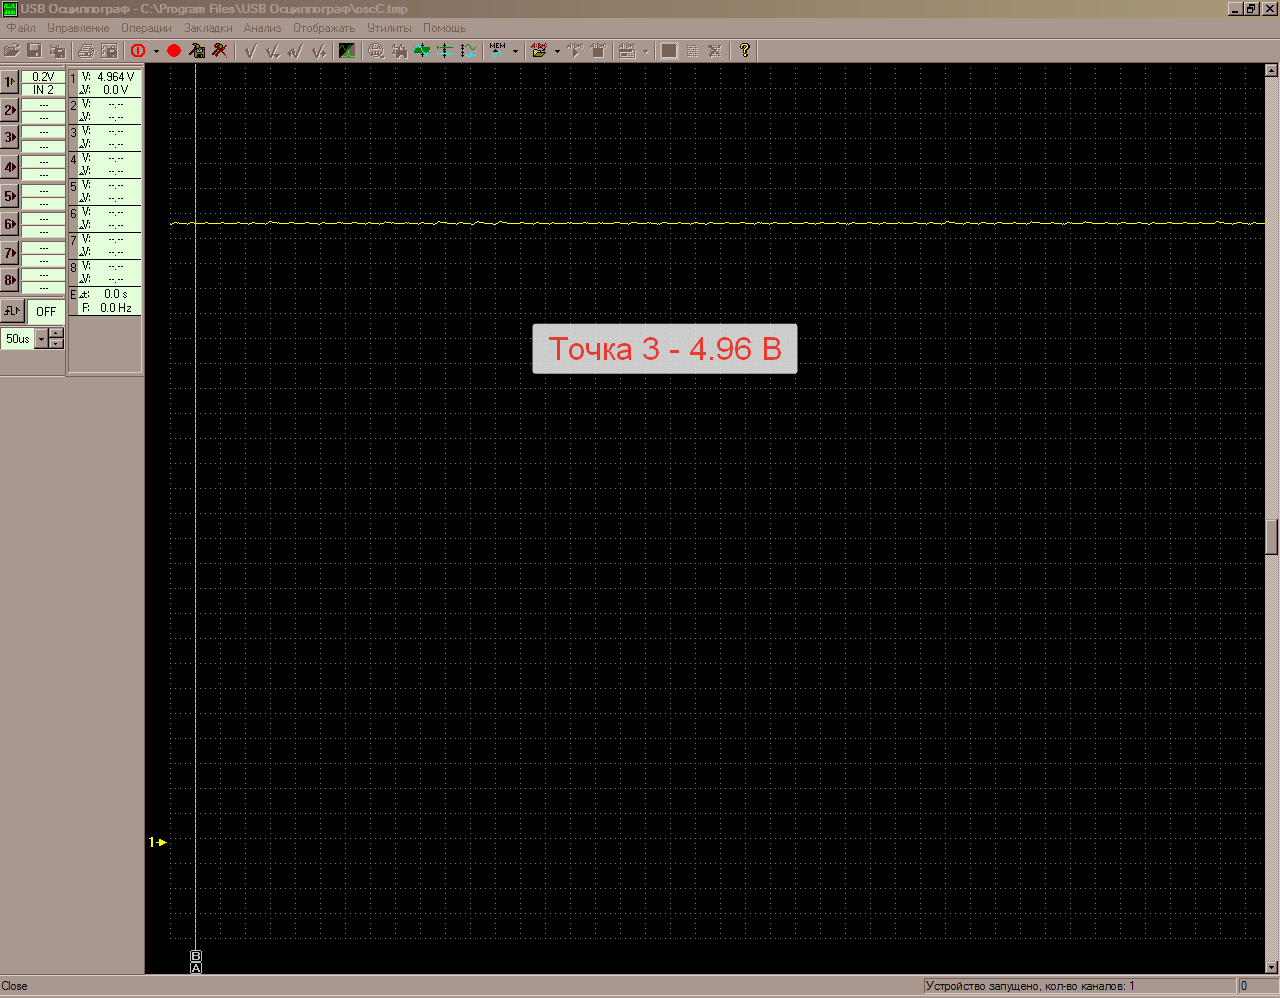Click the 4.964 V channel 1 reading
The image size is (1280, 998).
tap(115, 77)
